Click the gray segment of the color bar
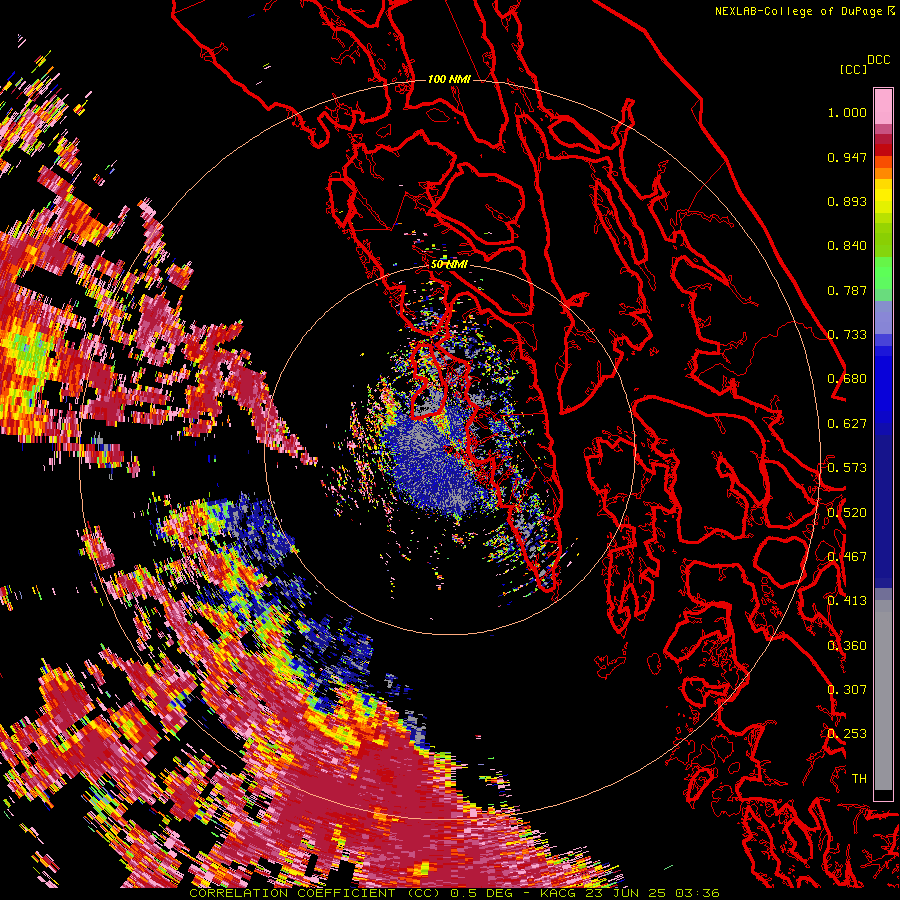 pos(883,695)
